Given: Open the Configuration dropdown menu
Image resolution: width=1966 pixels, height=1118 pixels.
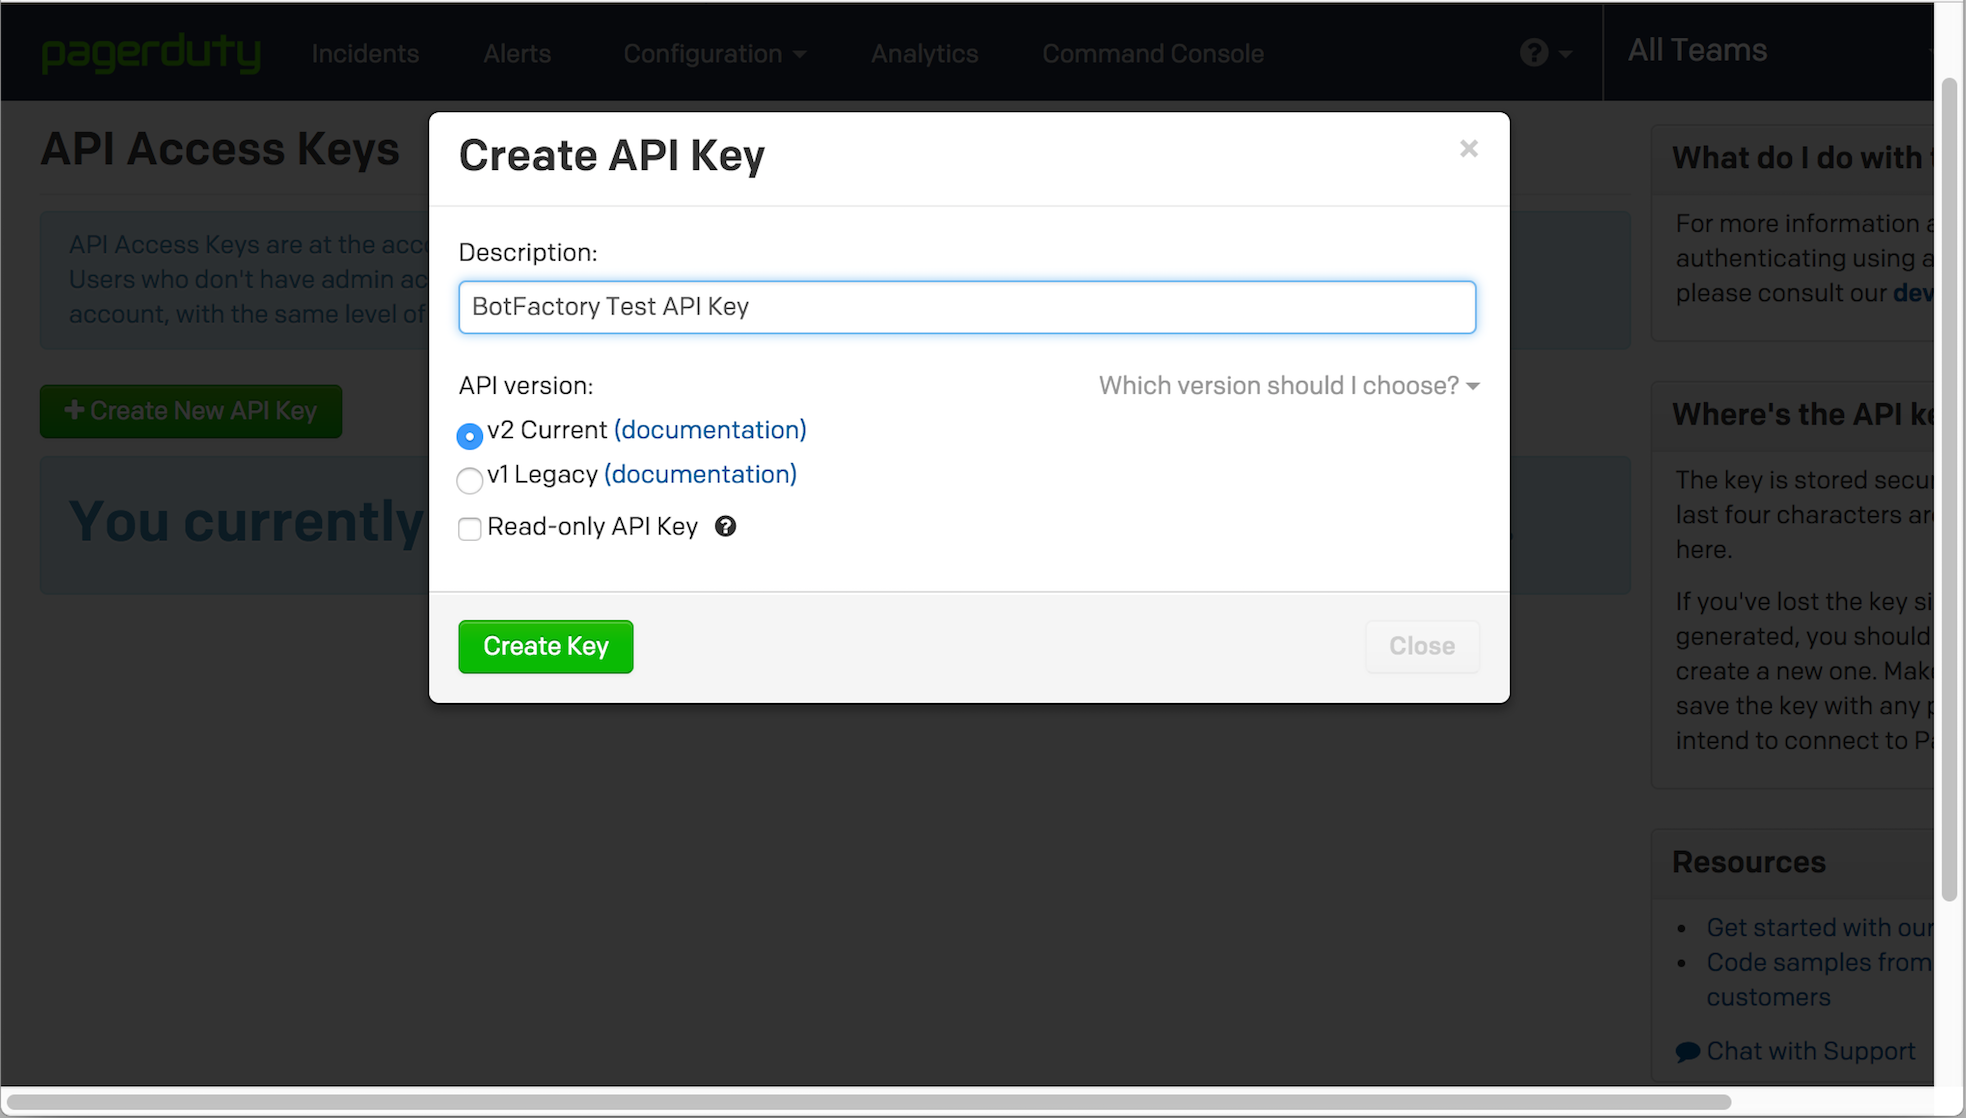Looking at the screenshot, I should pos(714,53).
